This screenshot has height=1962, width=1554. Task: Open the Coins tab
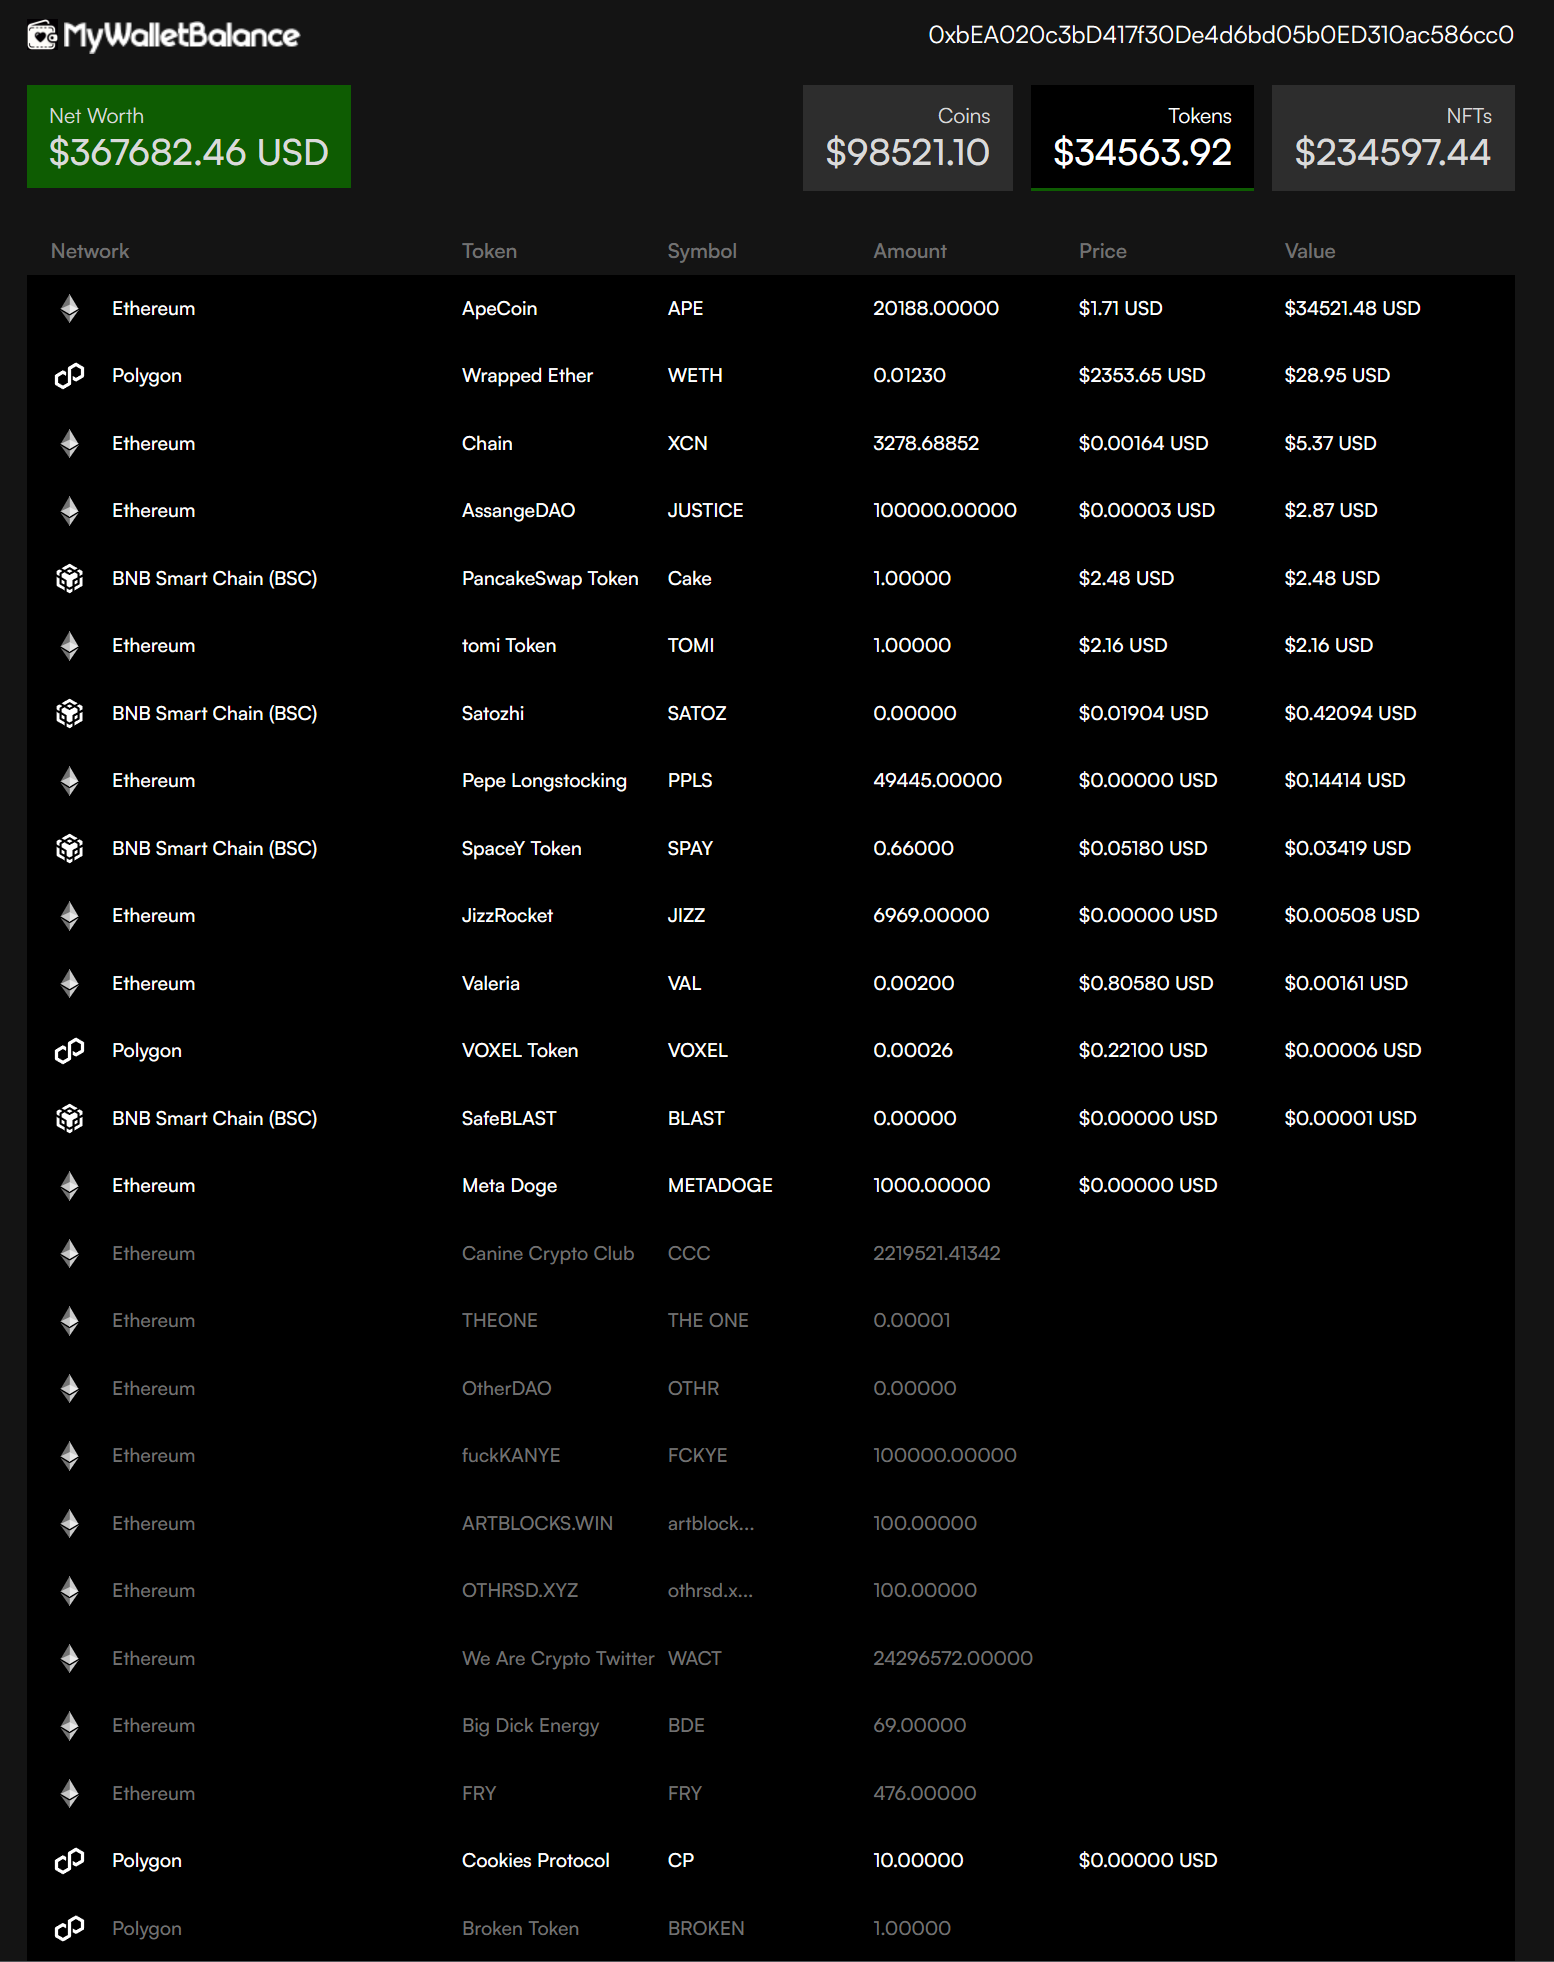pyautogui.click(x=908, y=138)
